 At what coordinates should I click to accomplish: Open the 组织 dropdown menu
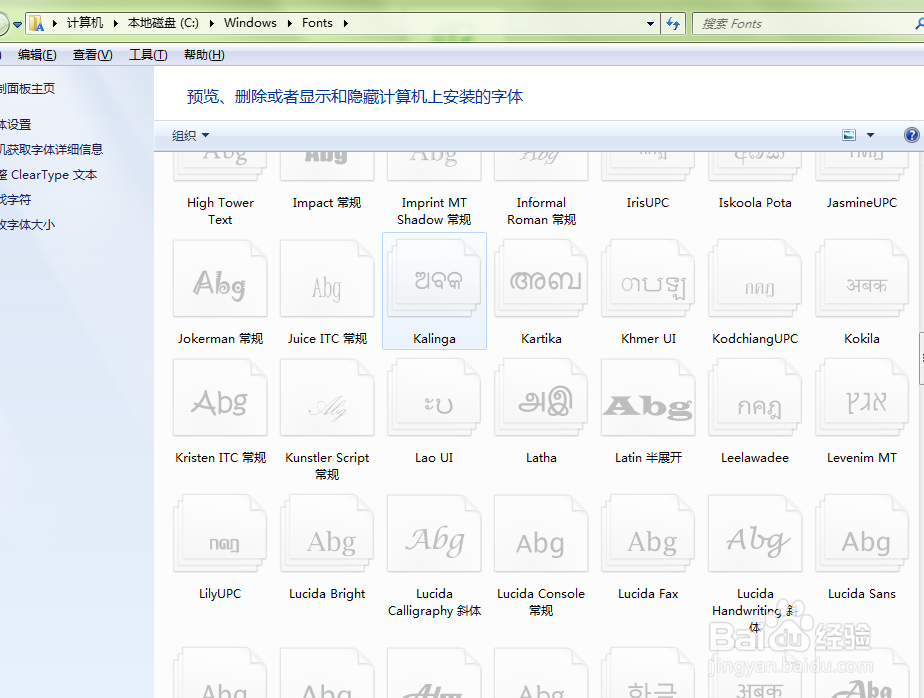click(190, 136)
